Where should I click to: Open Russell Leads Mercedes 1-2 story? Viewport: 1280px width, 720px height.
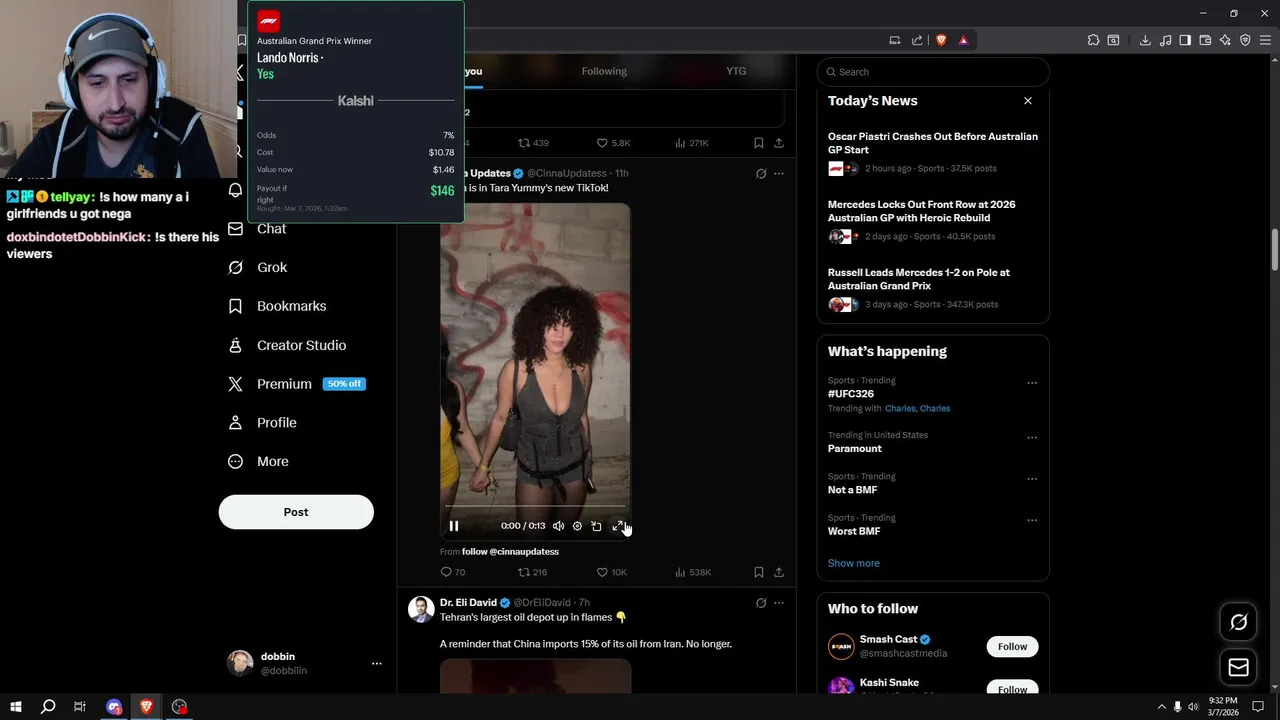[933, 288]
